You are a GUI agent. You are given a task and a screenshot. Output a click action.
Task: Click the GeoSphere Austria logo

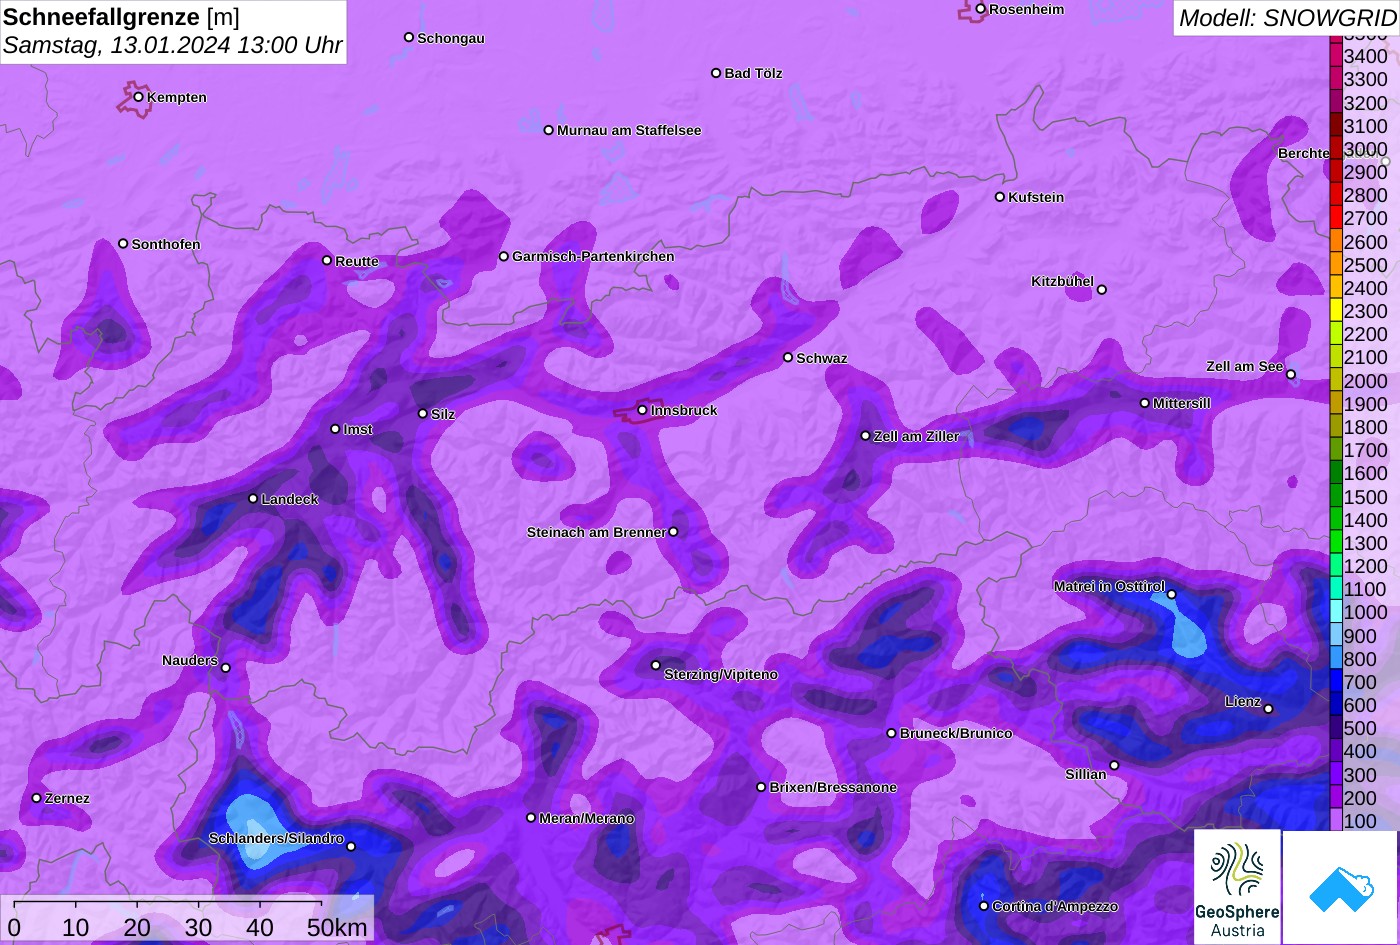(x=1237, y=887)
